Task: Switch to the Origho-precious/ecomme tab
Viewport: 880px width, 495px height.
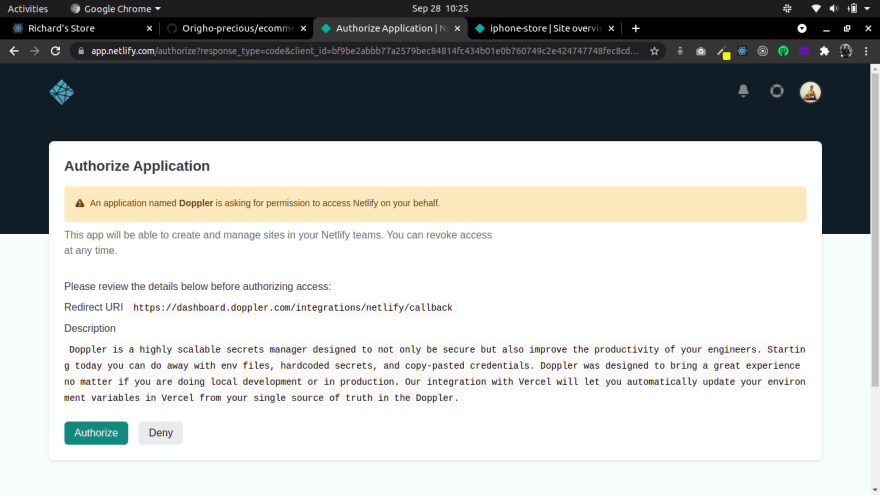Action: point(236,28)
